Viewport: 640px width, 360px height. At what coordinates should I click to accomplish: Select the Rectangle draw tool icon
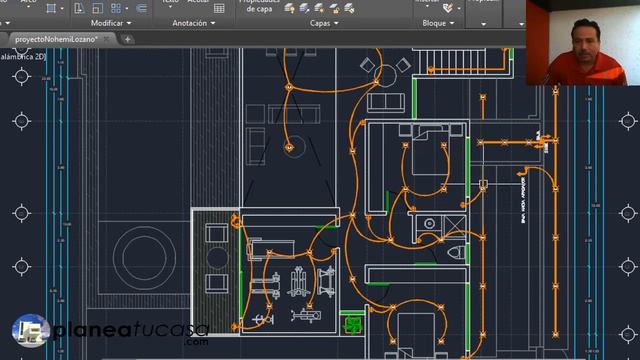(51, 8)
